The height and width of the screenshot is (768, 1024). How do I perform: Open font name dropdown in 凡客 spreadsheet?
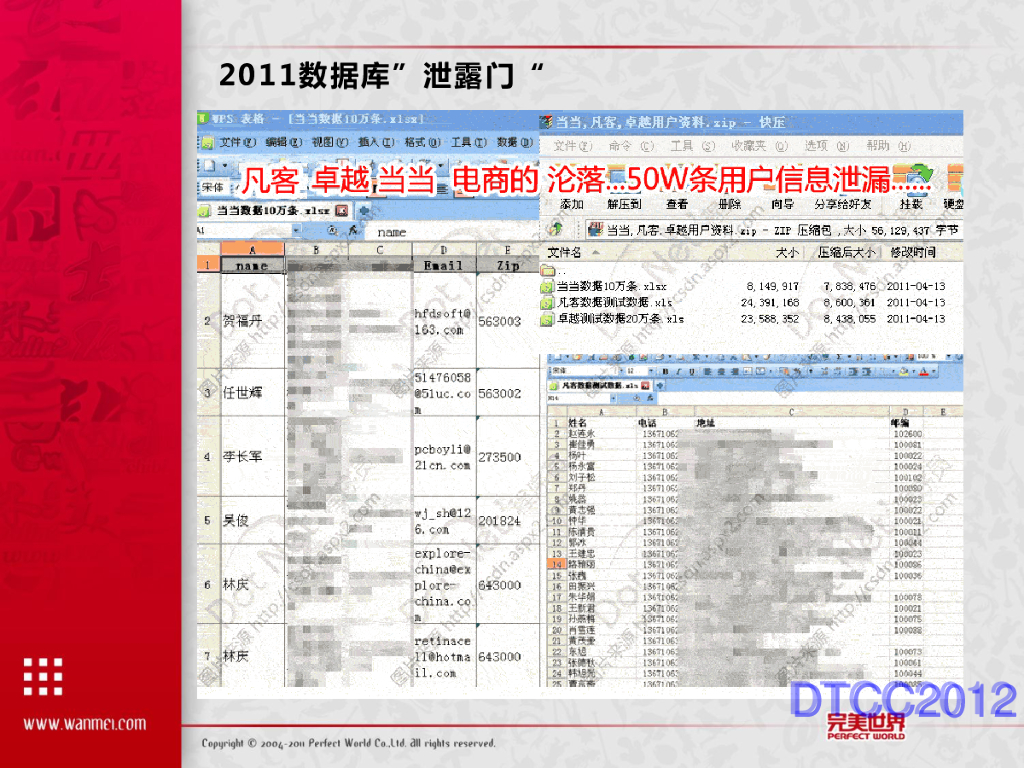click(622, 371)
